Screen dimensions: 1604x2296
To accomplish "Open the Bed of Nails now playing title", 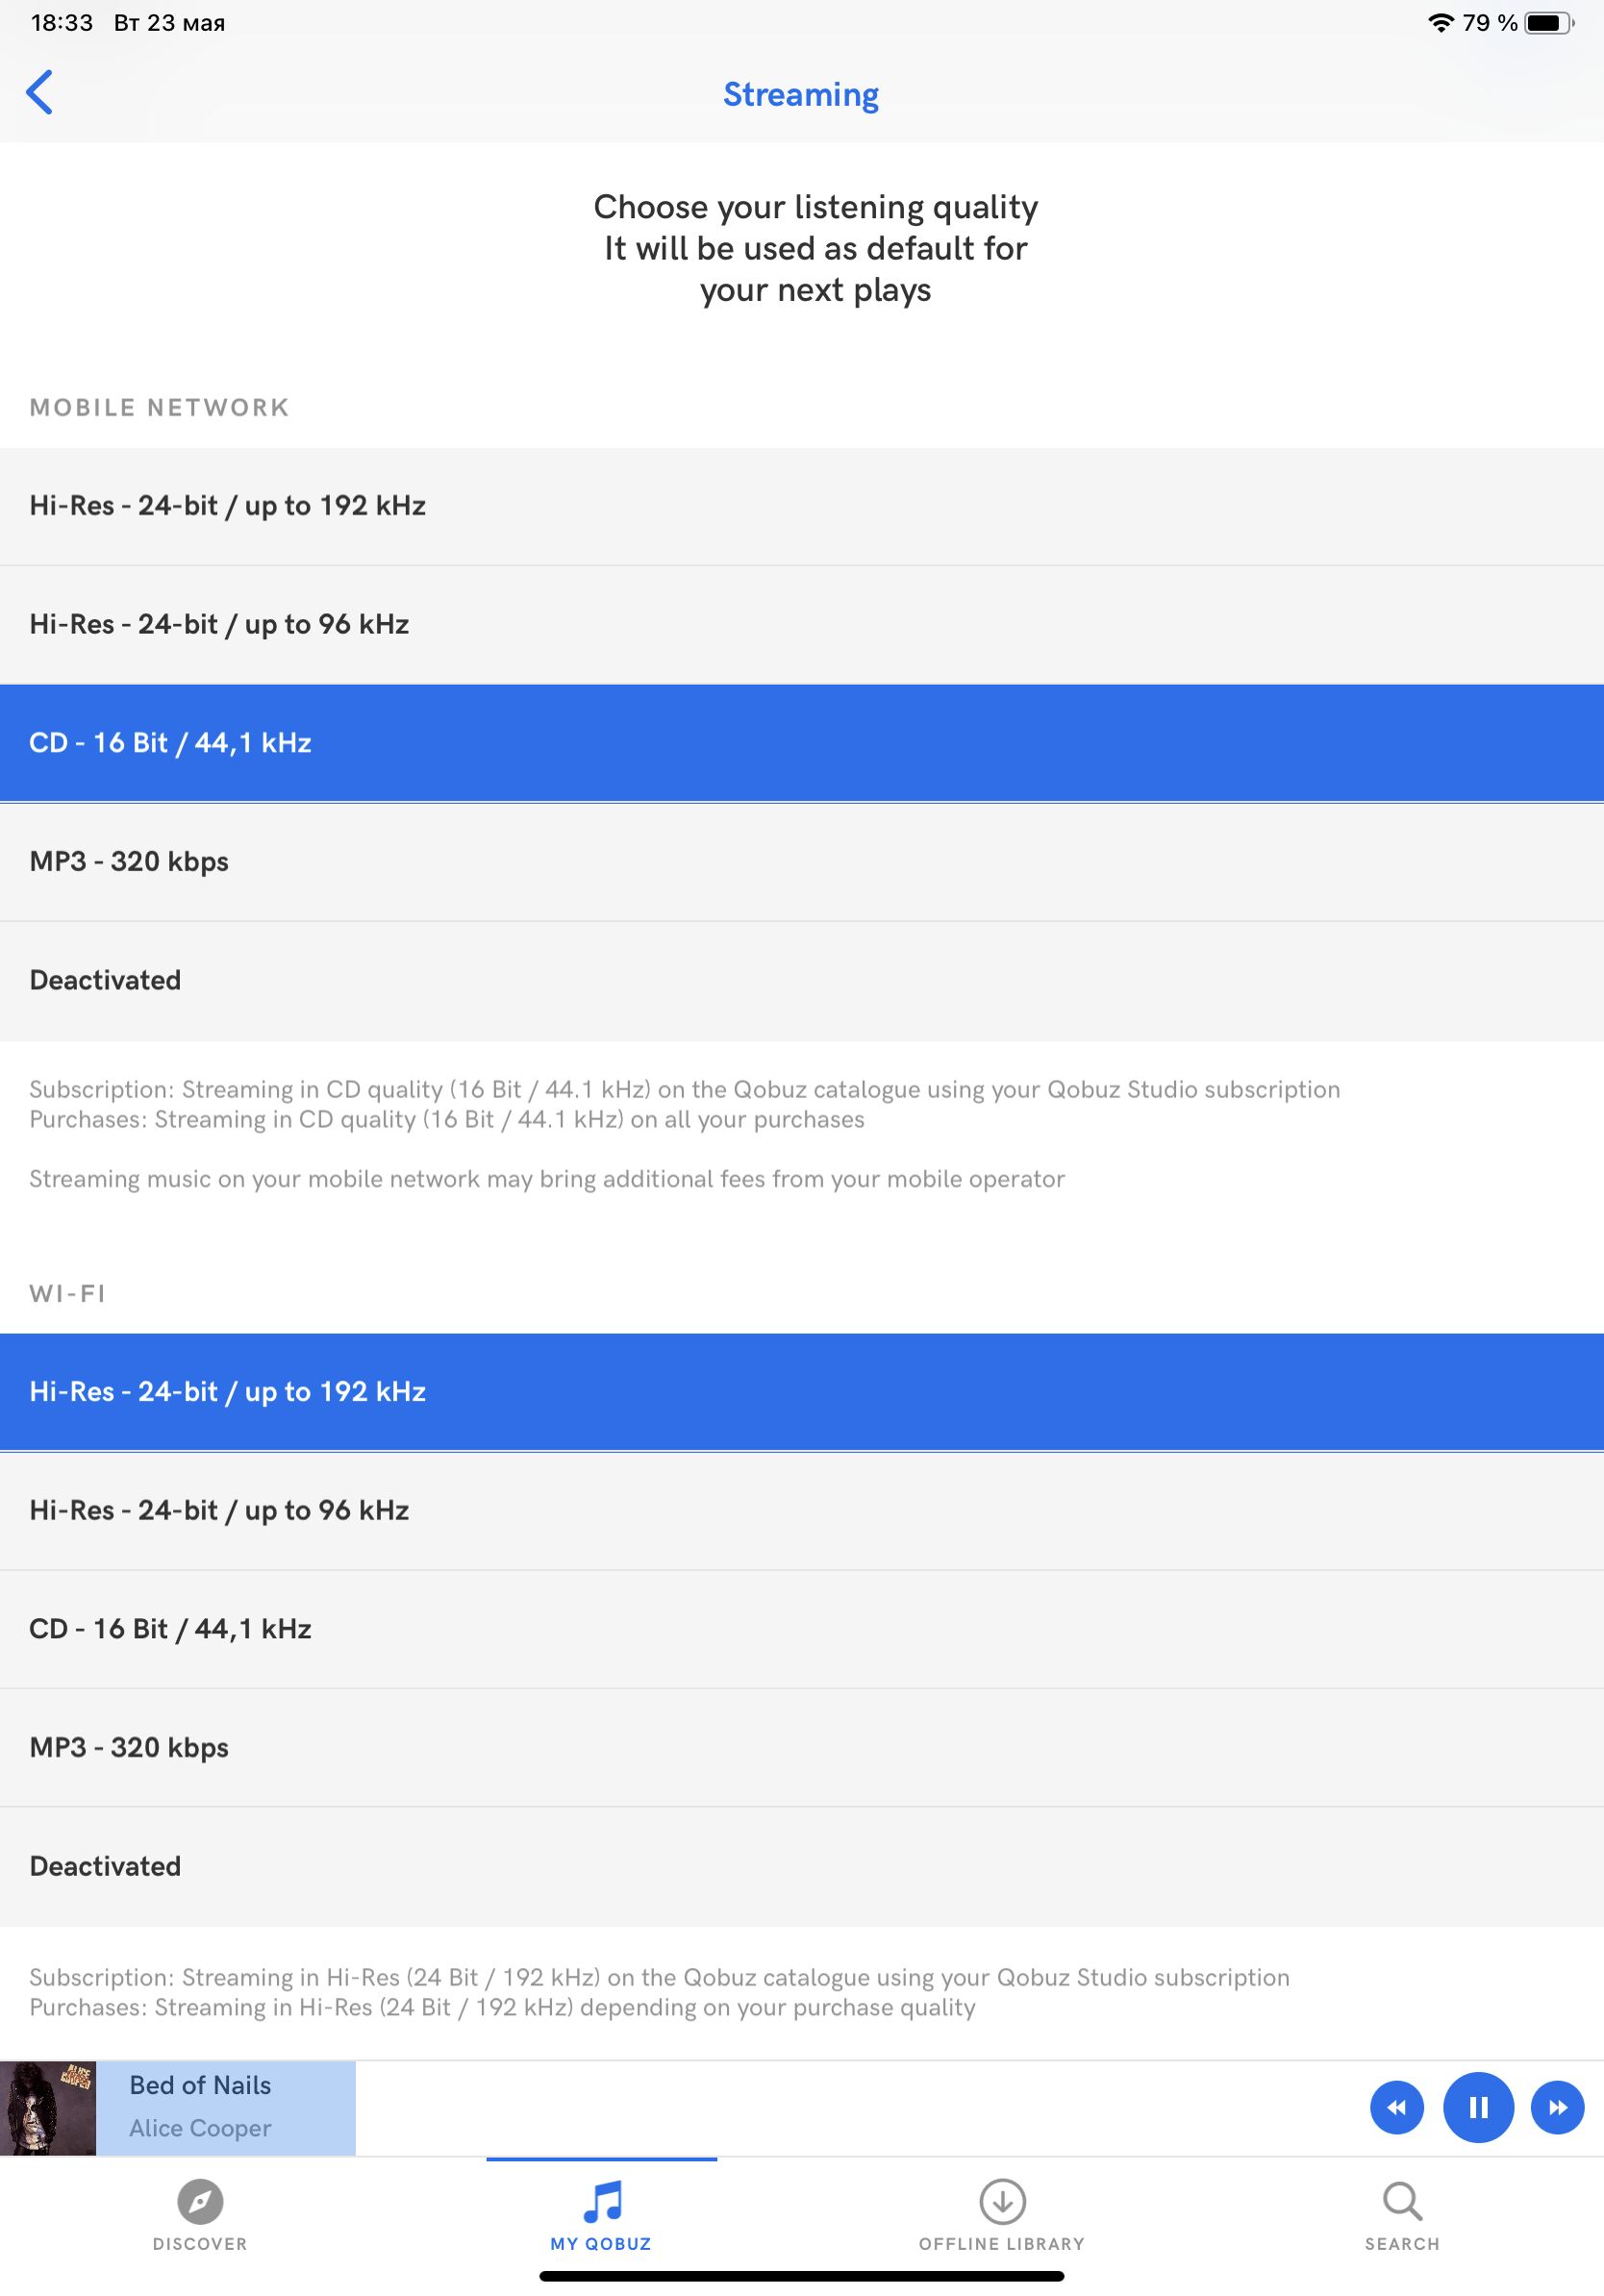I will [x=200, y=2085].
